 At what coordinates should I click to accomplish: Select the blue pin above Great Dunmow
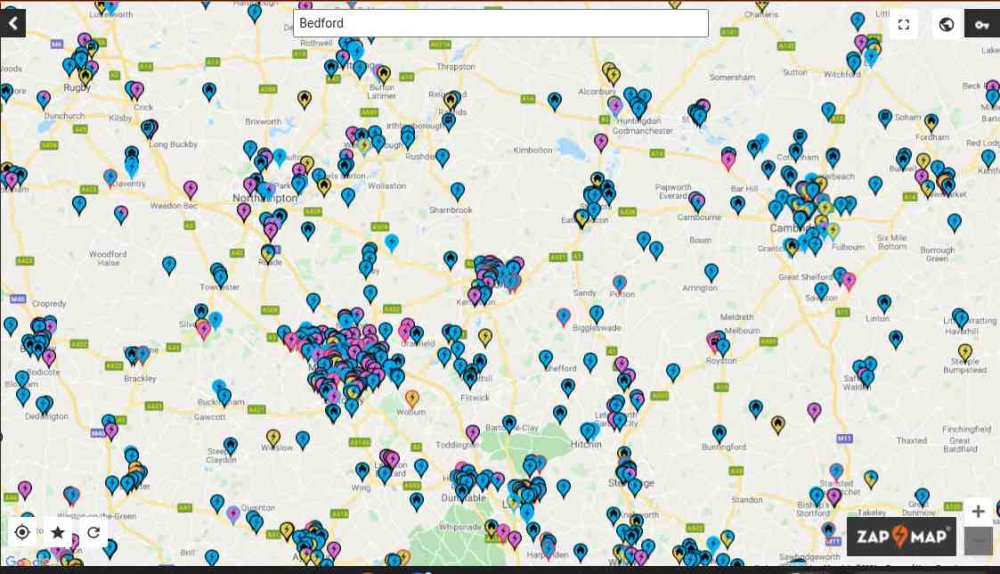[922, 496]
